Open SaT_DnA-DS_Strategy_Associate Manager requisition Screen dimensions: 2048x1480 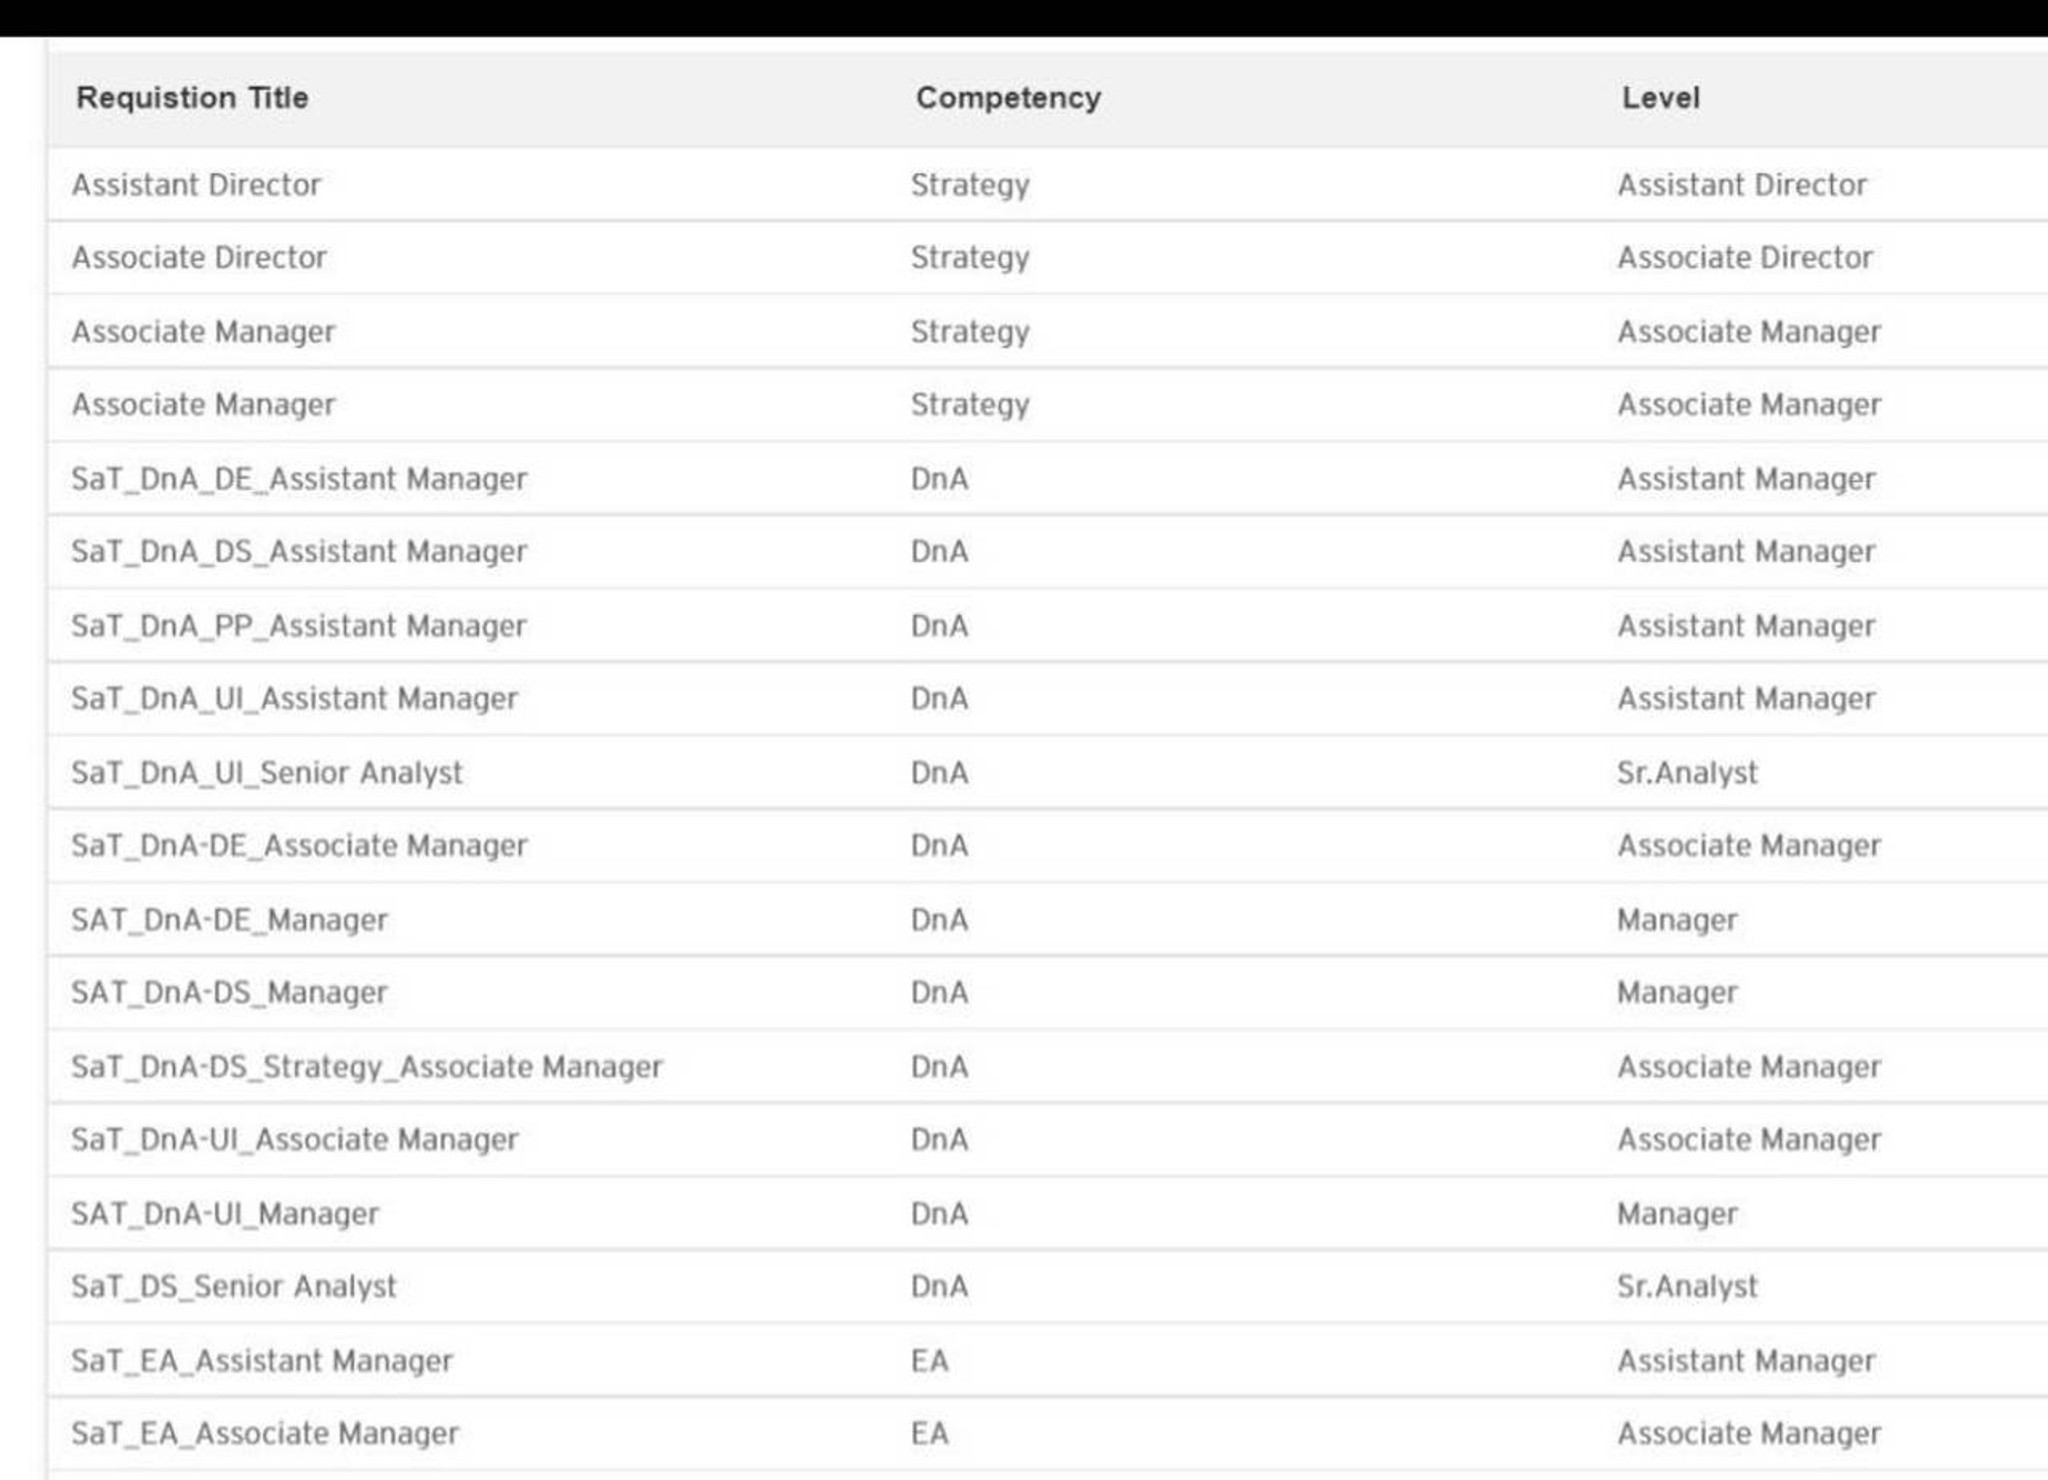point(367,1067)
